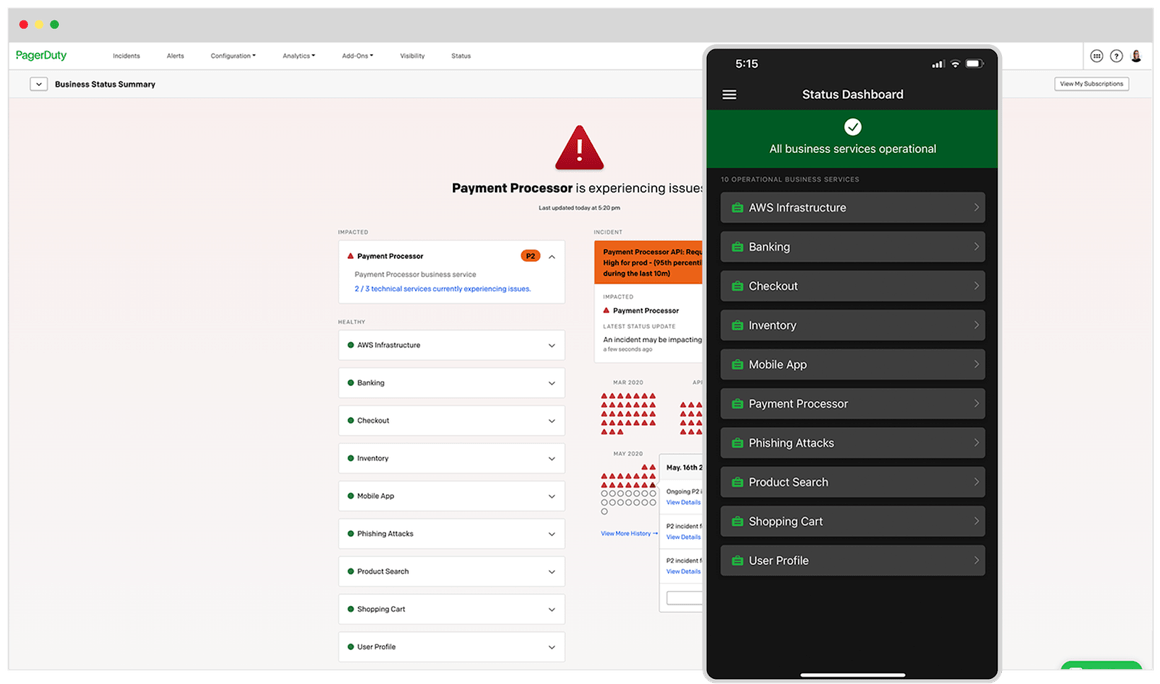Open the hamburger menu on Status Dashboard
Image resolution: width=1160 pixels, height=684 pixels.
point(729,94)
